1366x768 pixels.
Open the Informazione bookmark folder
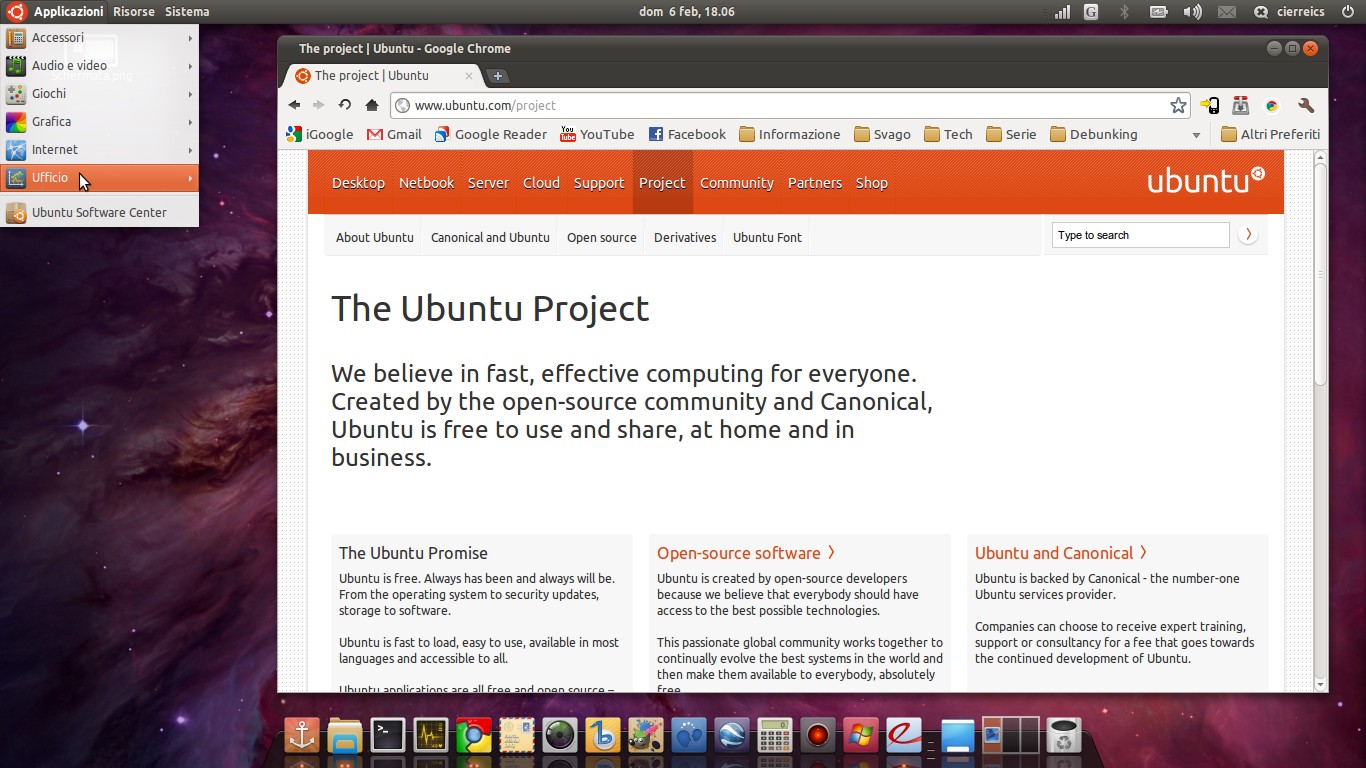tap(790, 134)
